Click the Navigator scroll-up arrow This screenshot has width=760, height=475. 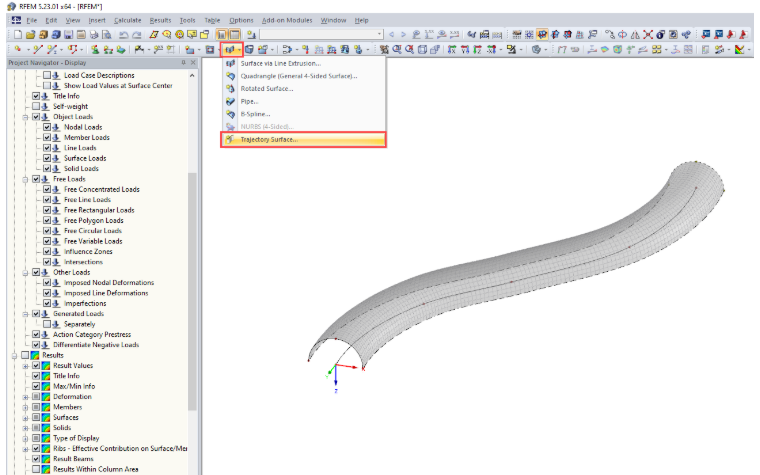(x=192, y=76)
